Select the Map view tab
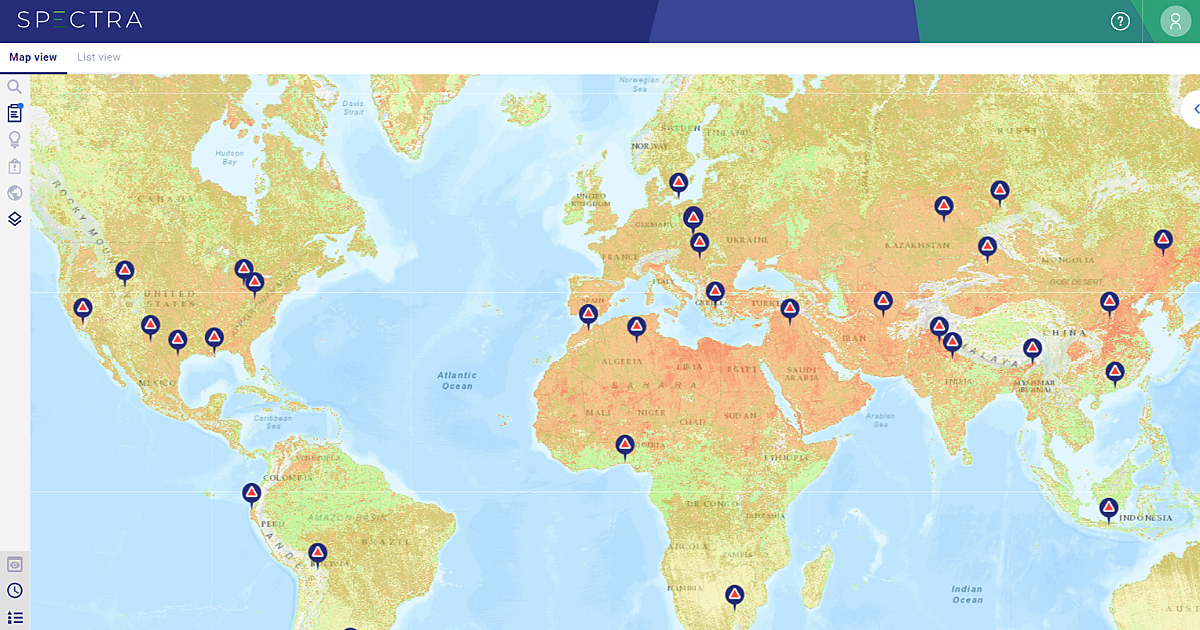This screenshot has width=1200, height=630. 33,57
